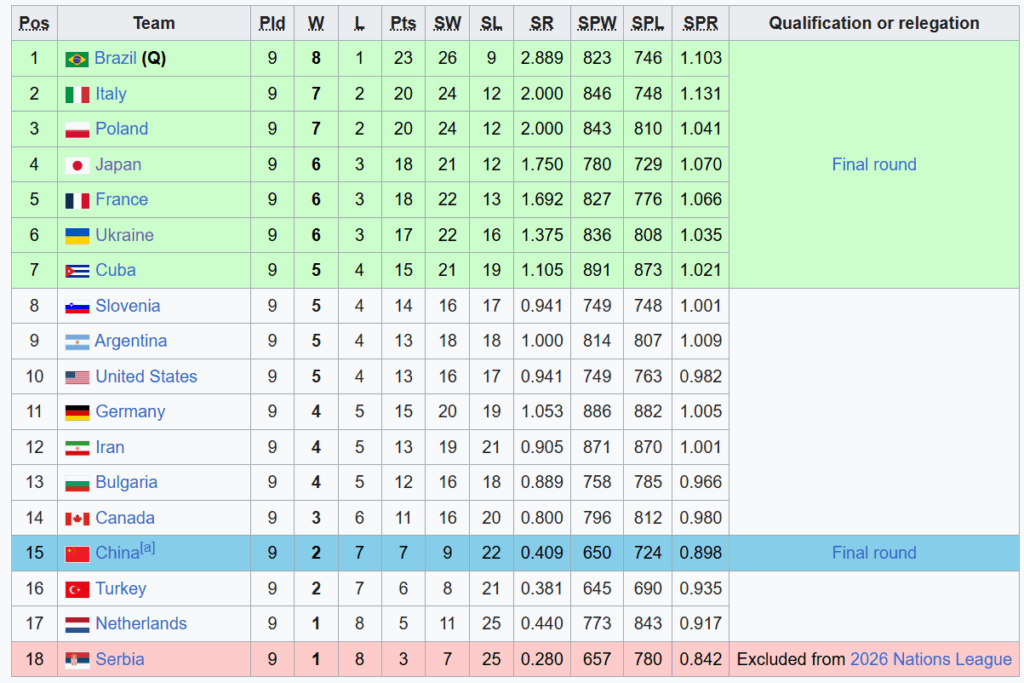Click the Ukraine flag icon
The image size is (1024, 683).
77,236
